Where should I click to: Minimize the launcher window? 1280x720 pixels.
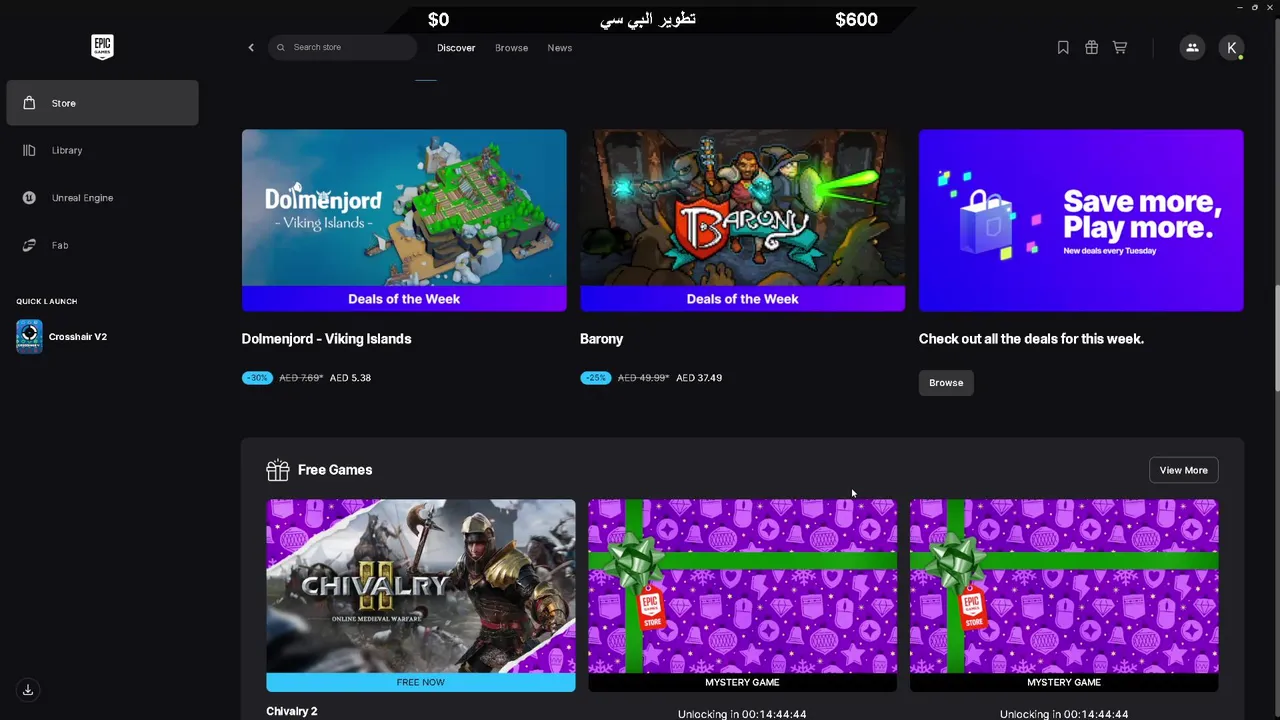1240,7
